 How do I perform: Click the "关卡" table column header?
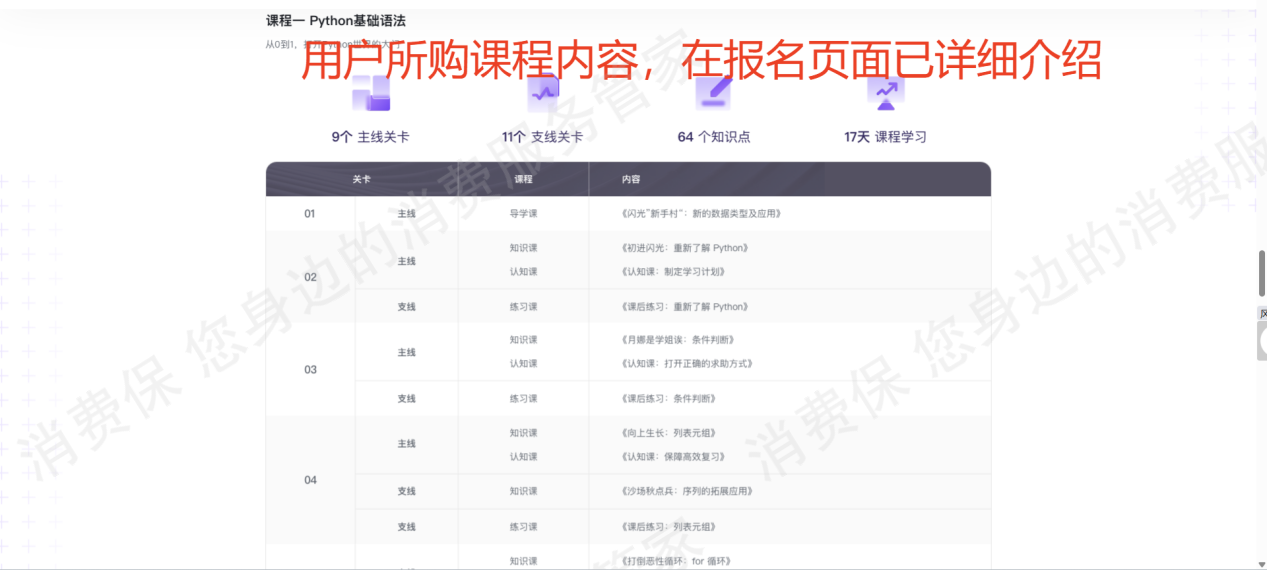coord(361,180)
